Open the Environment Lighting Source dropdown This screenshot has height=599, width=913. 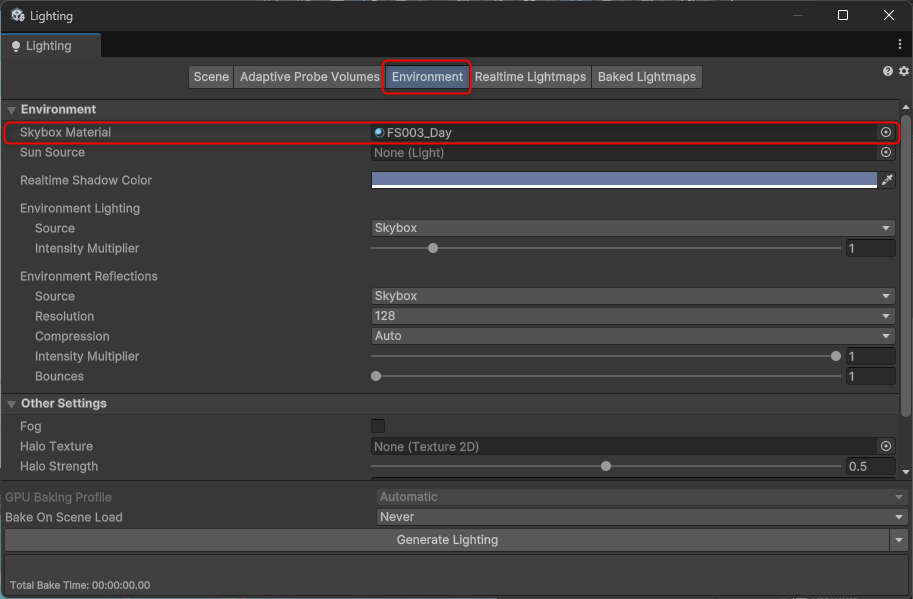[x=632, y=228]
